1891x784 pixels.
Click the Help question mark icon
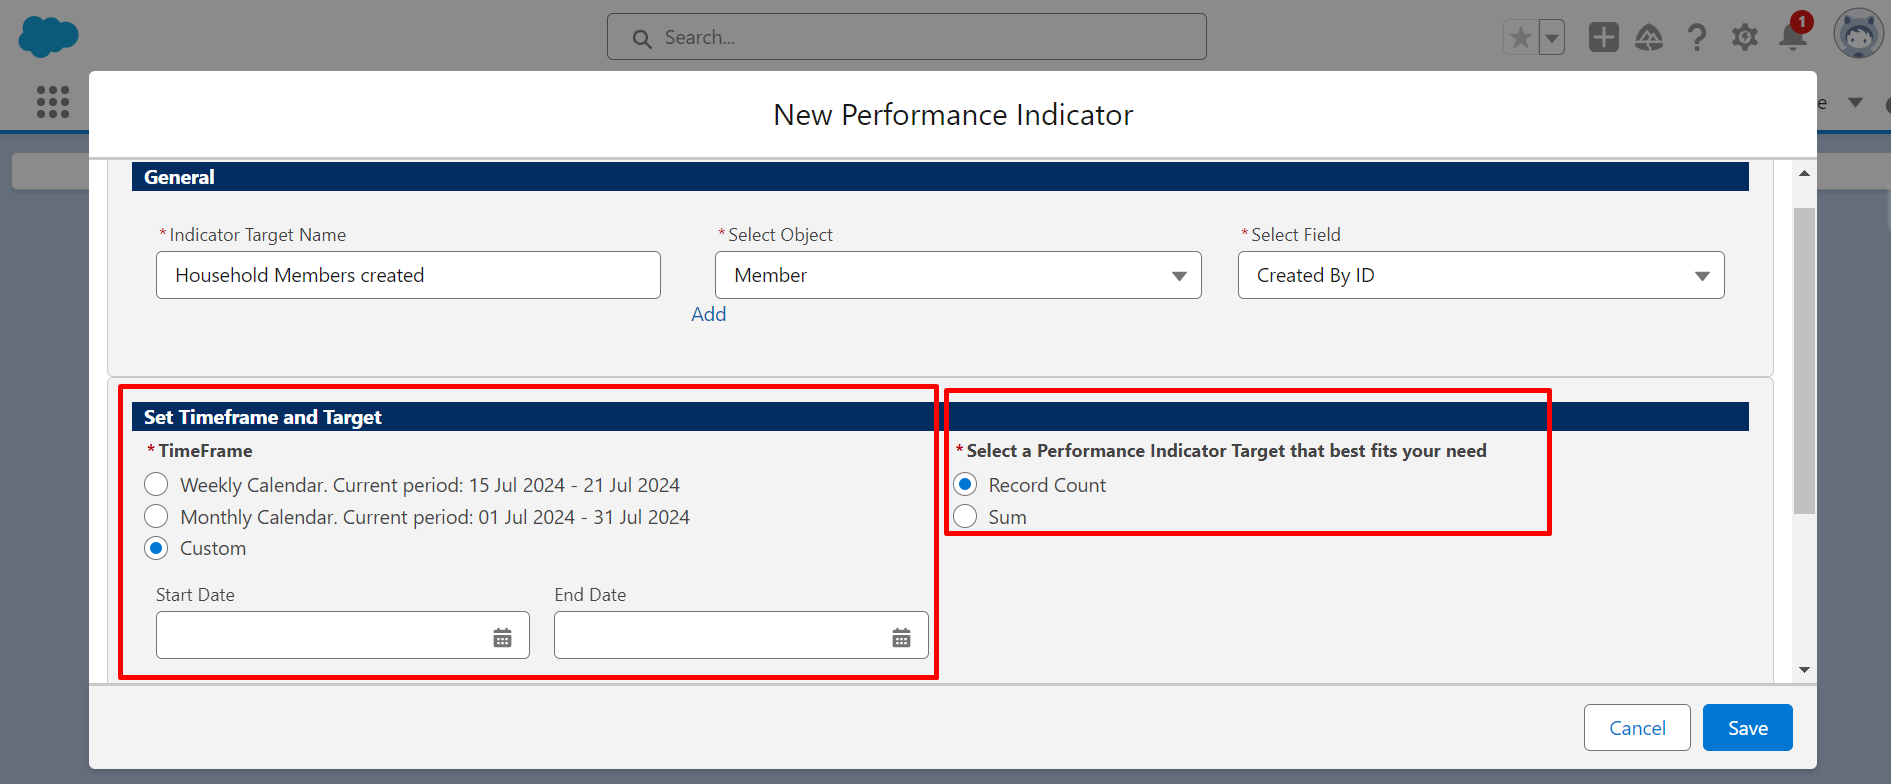coord(1697,38)
